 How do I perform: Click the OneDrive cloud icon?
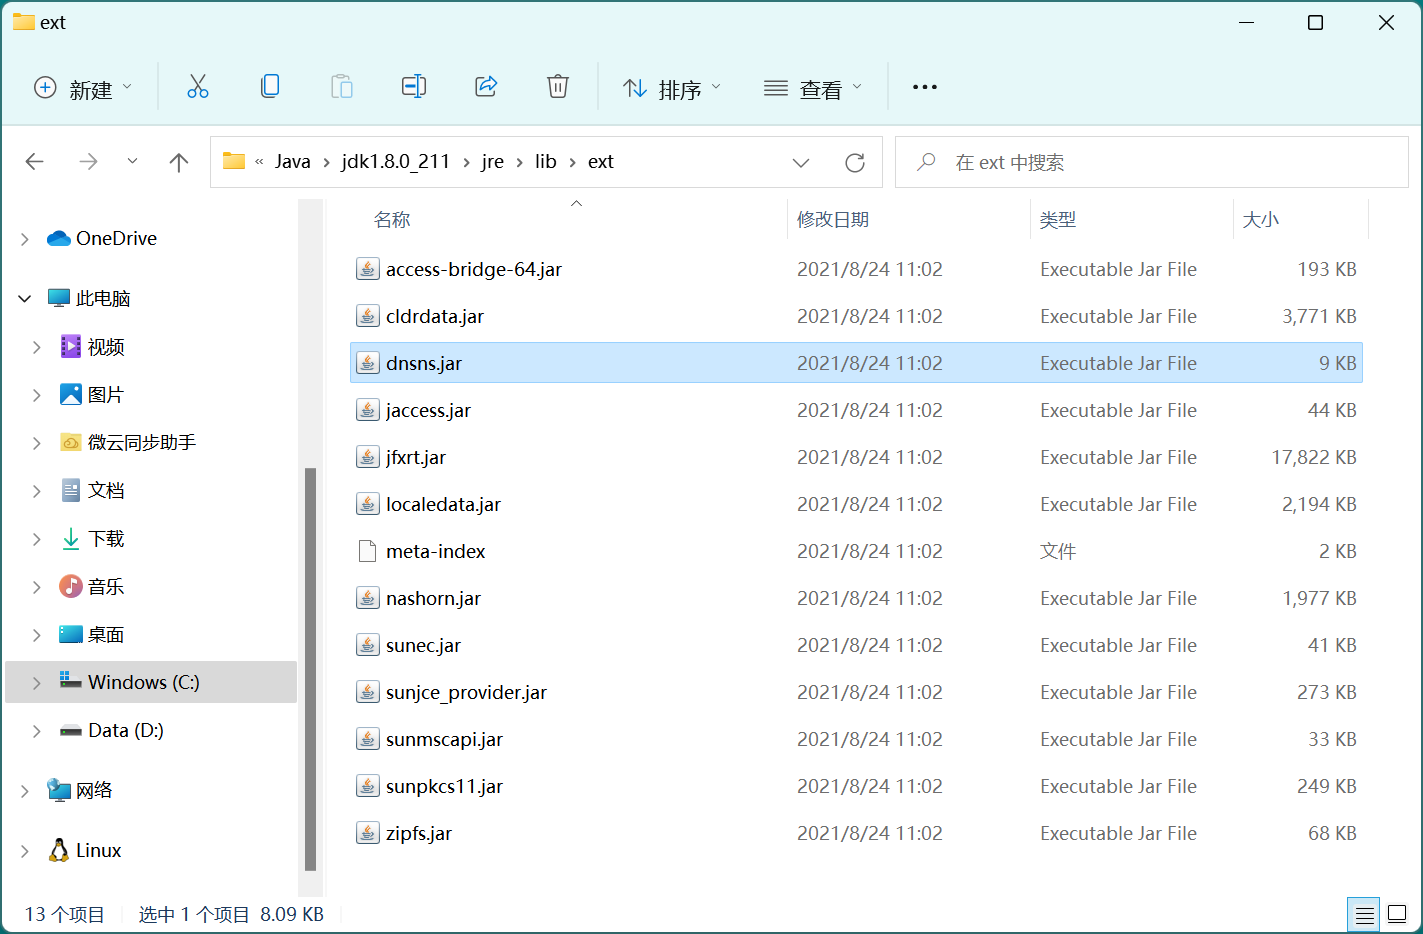tap(59, 238)
